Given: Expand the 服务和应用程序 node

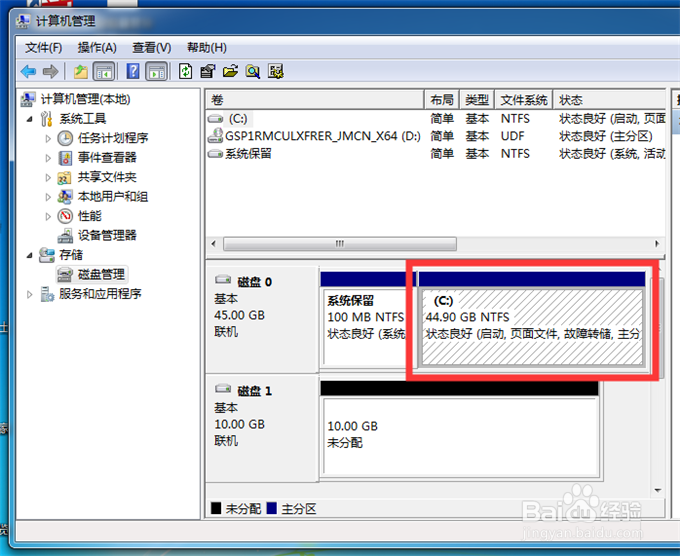Looking at the screenshot, I should click(x=29, y=294).
